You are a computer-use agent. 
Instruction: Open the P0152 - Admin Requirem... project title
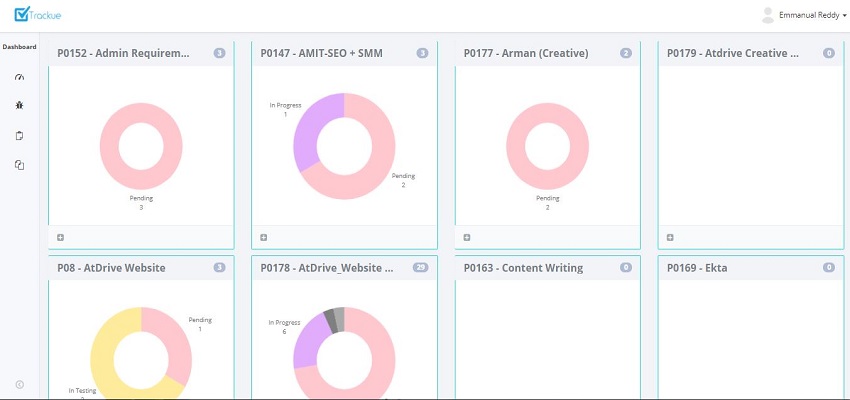click(124, 53)
